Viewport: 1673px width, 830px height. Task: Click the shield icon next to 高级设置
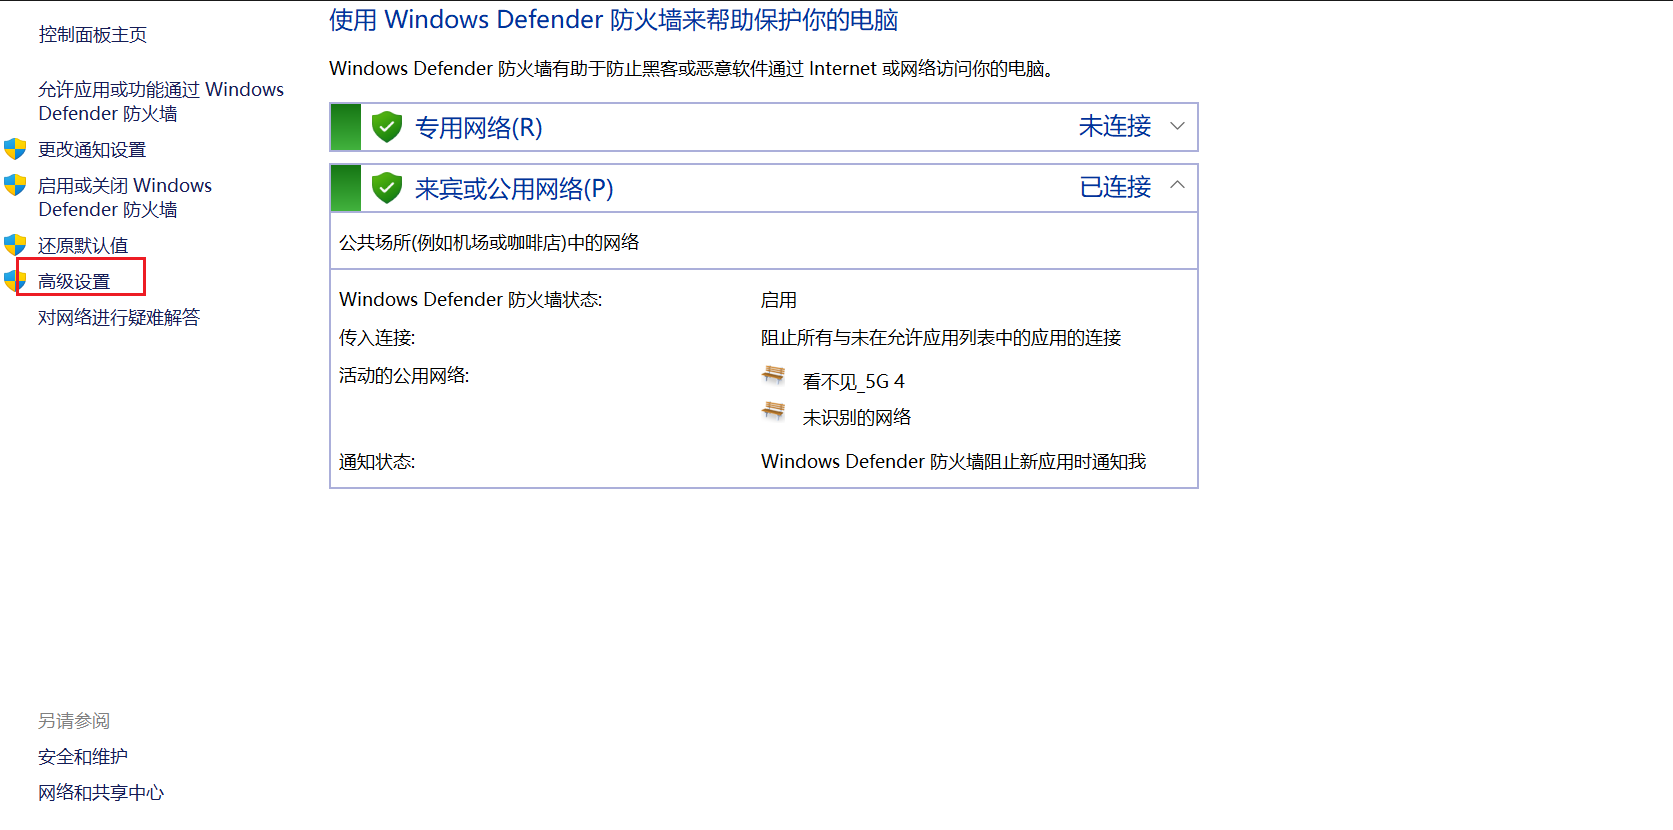(13, 281)
